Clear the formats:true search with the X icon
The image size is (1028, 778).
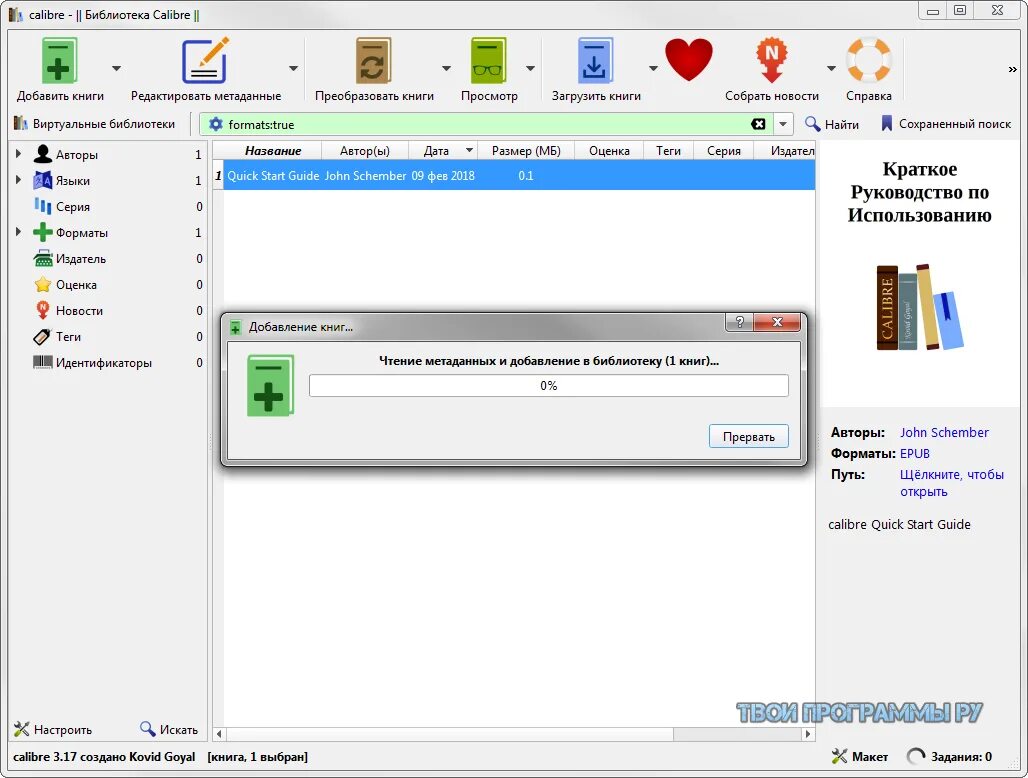(x=758, y=124)
